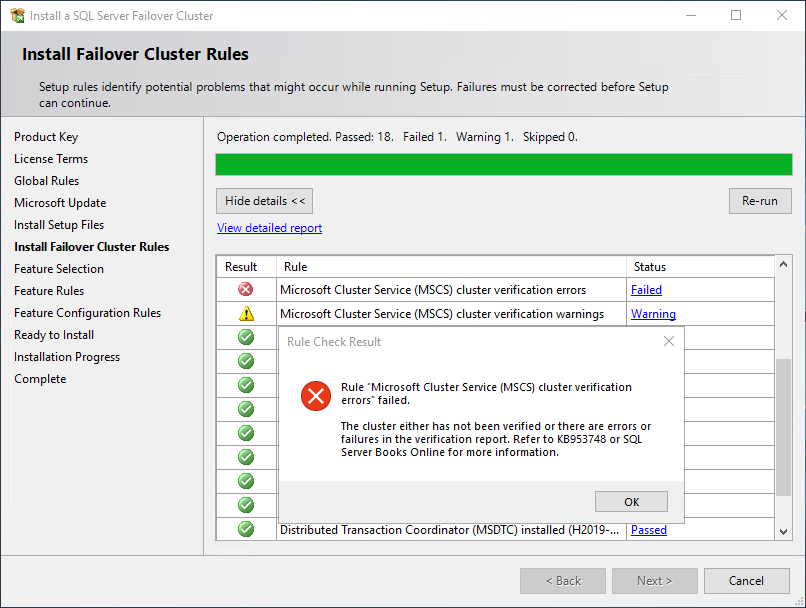
Task: Click the green progress bar
Action: tap(500, 164)
